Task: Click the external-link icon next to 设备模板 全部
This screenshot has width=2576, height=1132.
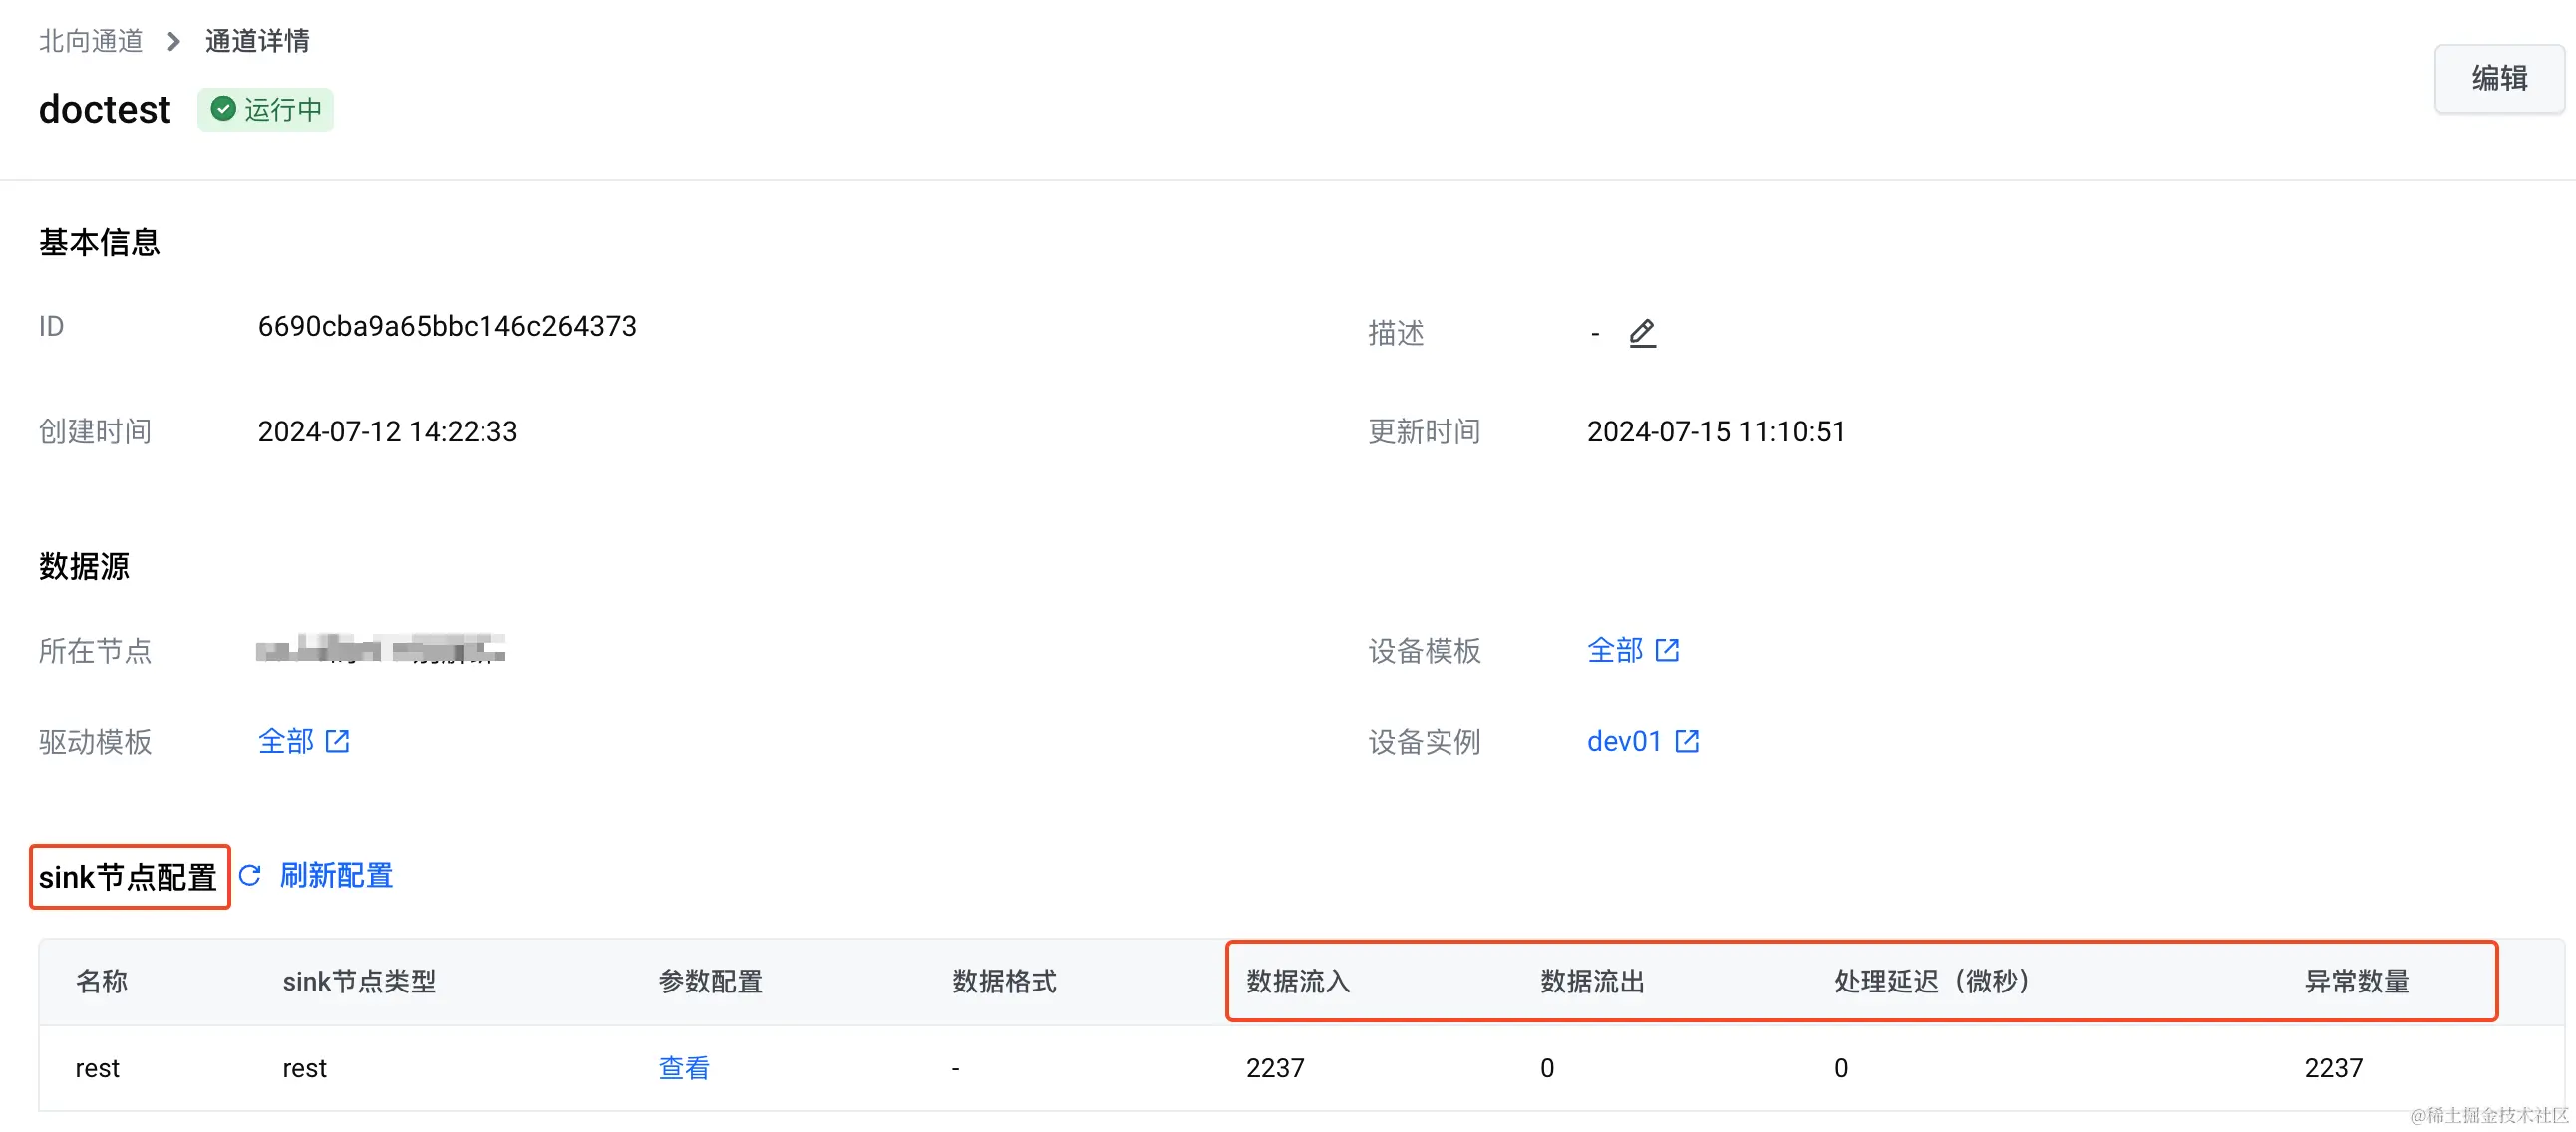Action: click(x=1667, y=650)
